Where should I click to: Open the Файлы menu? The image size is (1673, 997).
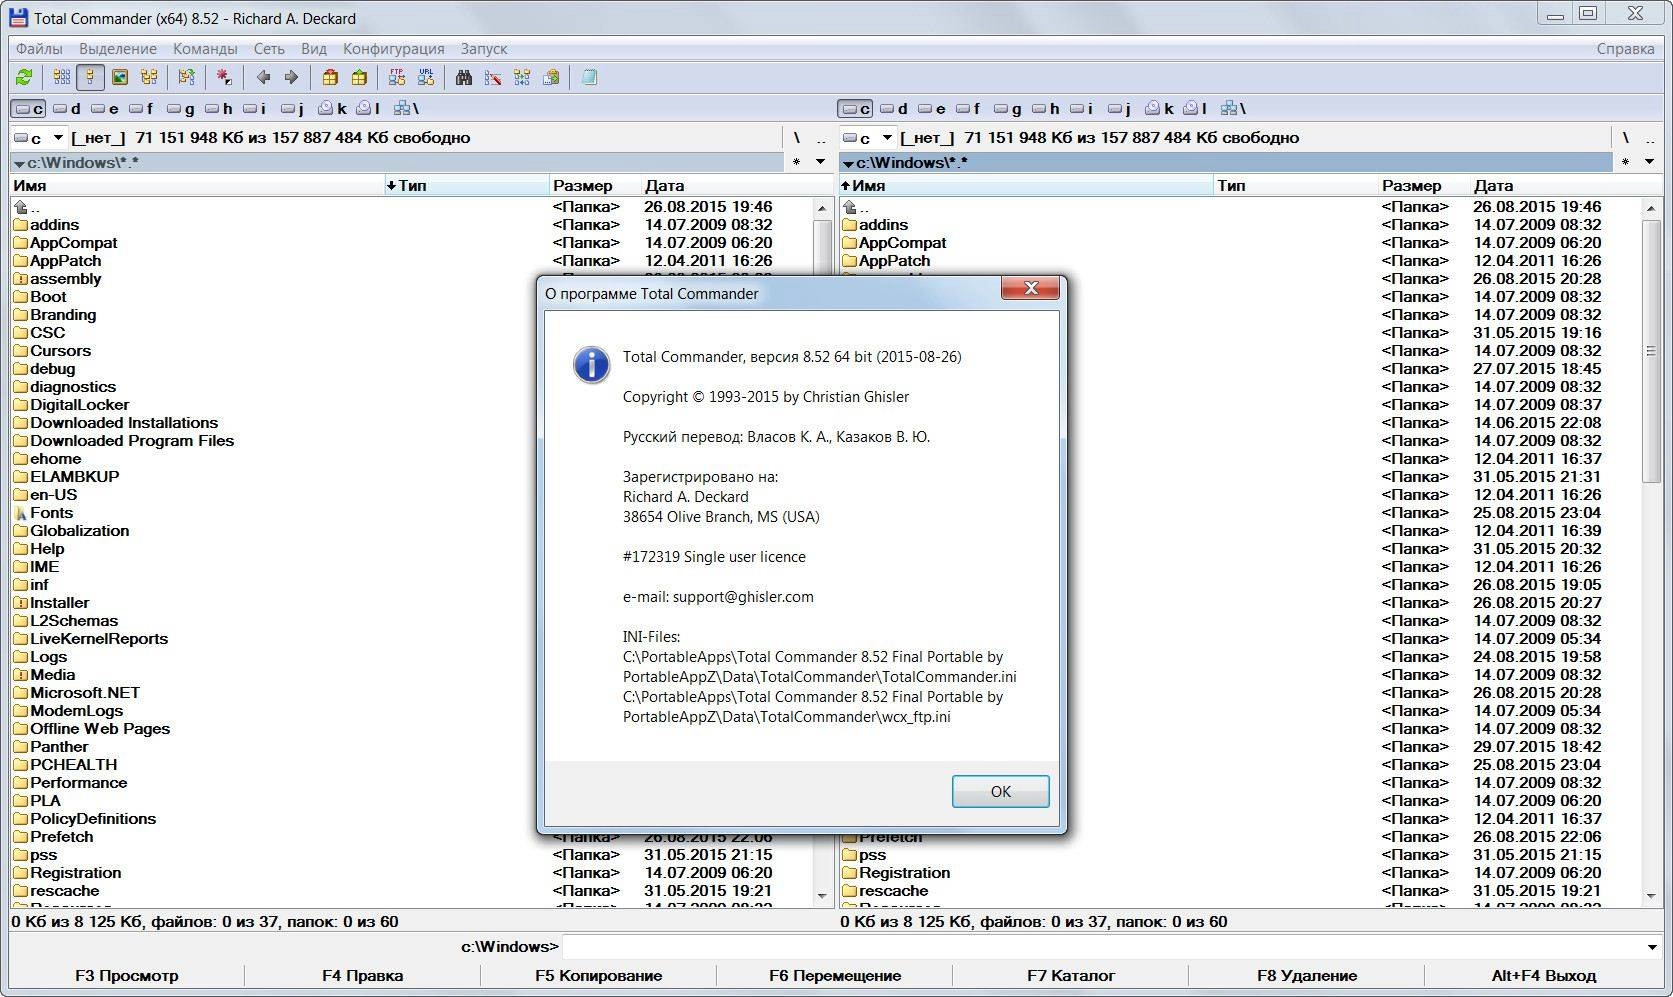pos(39,48)
